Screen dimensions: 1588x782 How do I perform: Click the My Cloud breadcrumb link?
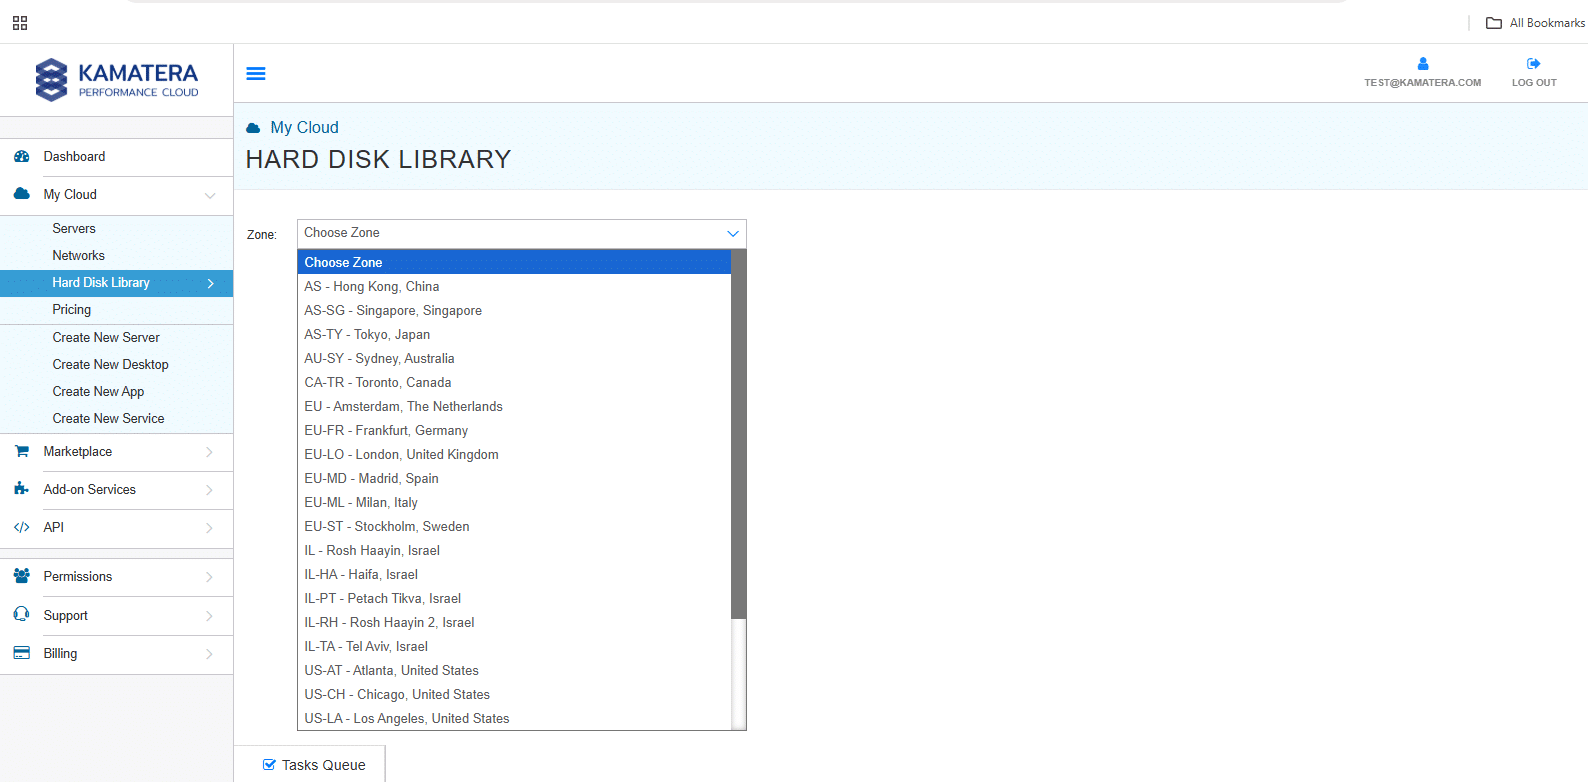[x=304, y=128]
